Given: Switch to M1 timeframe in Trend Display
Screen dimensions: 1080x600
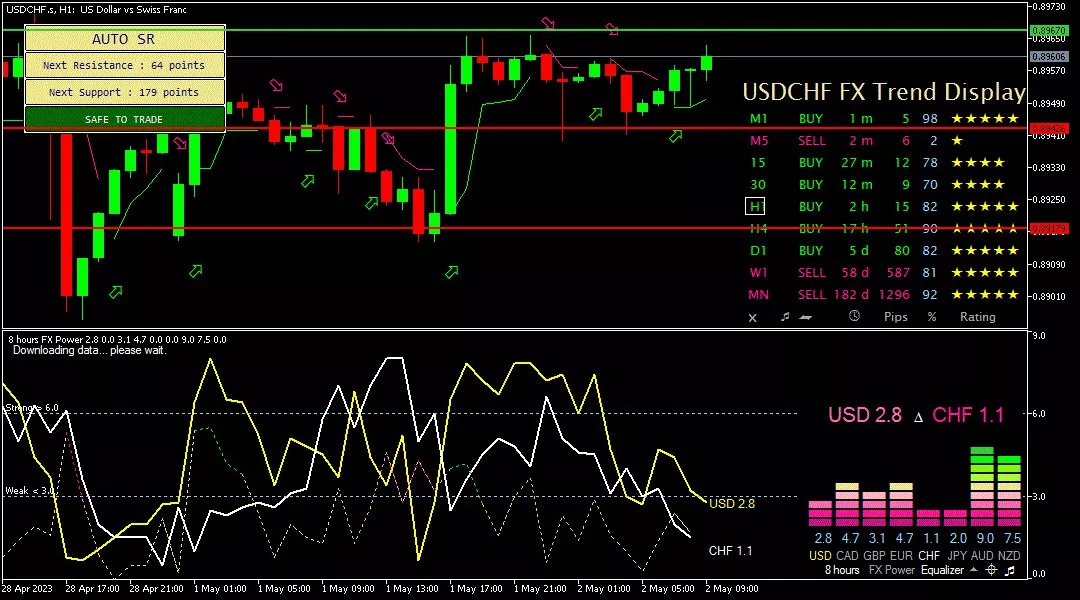Looking at the screenshot, I should click(x=758, y=118).
